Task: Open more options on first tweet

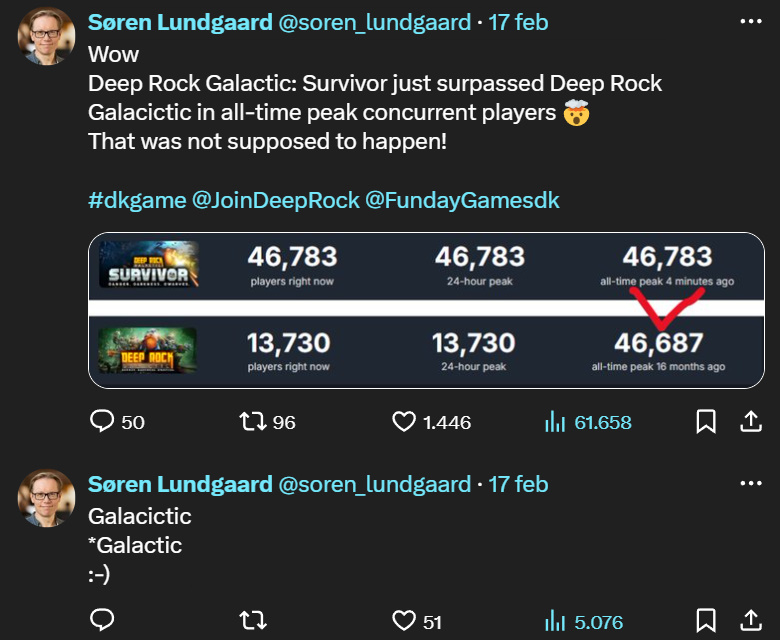Action: coord(750,21)
